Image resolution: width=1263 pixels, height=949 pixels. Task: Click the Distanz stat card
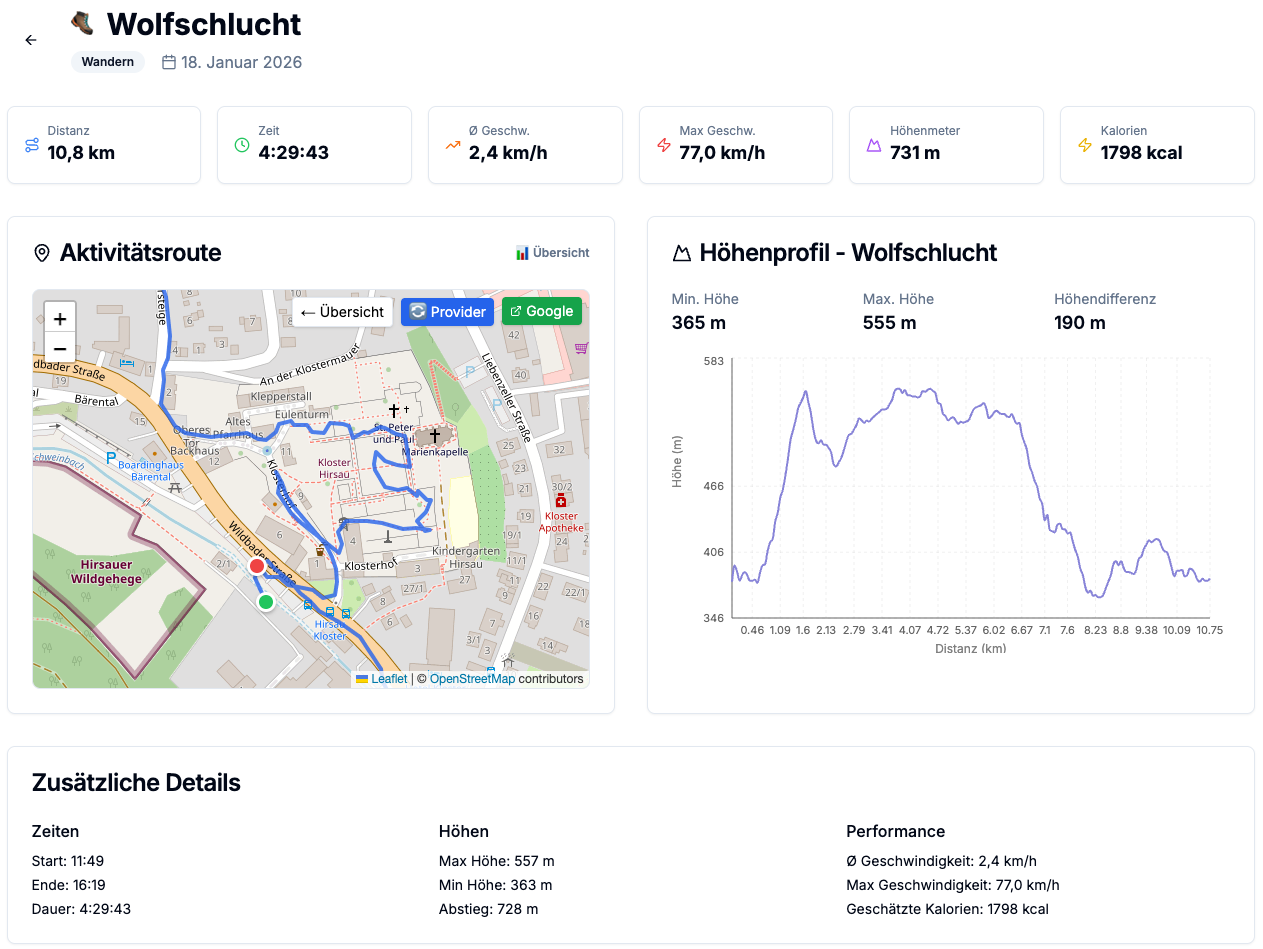pyautogui.click(x=104, y=145)
